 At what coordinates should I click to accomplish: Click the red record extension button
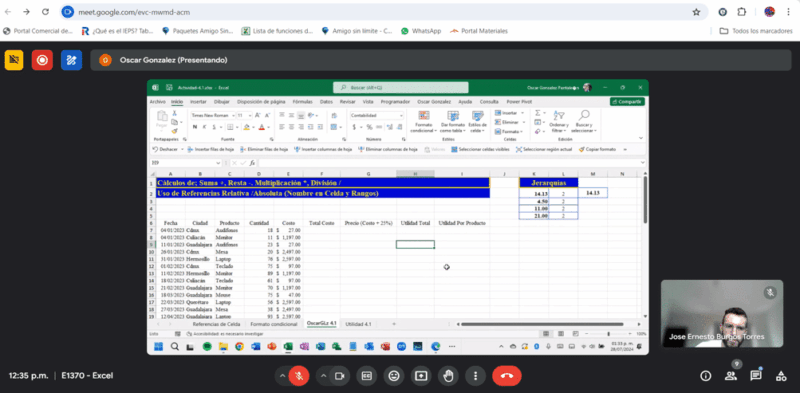(42, 60)
